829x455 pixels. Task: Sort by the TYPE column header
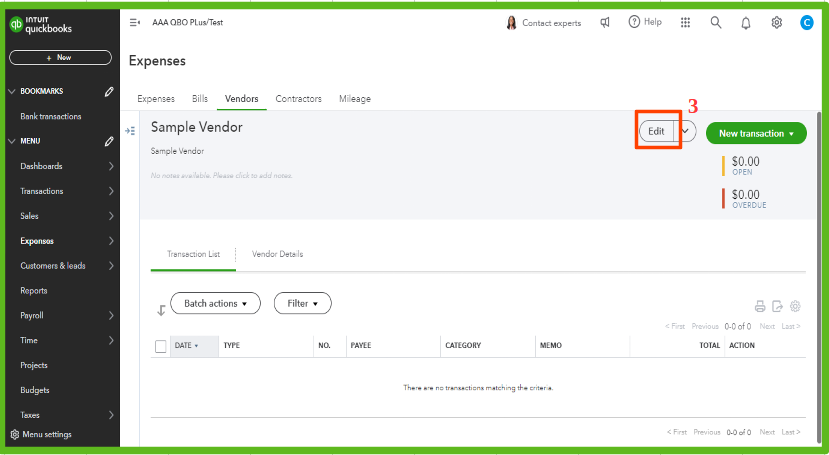[x=232, y=346]
